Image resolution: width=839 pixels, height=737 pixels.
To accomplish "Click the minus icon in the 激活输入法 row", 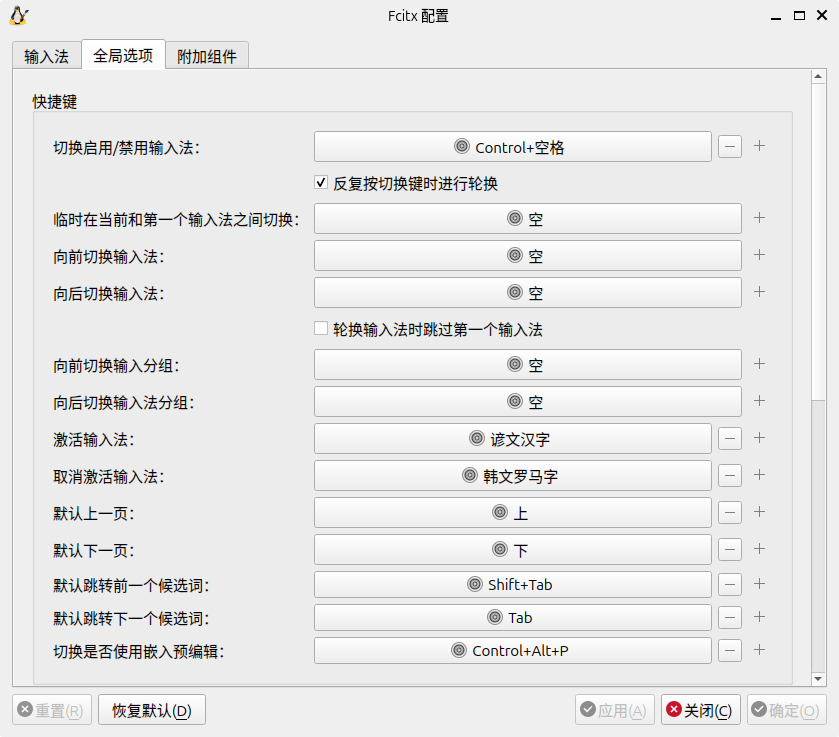I will (730, 439).
